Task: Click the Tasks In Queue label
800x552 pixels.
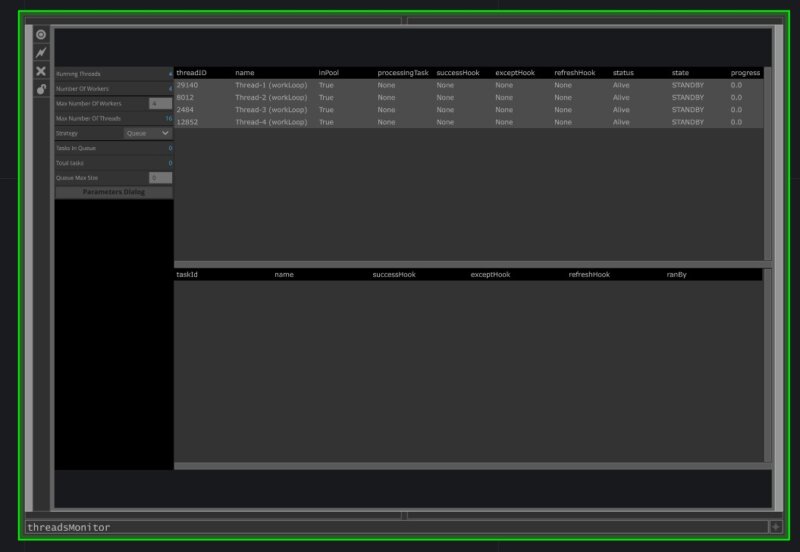Action: coord(76,148)
